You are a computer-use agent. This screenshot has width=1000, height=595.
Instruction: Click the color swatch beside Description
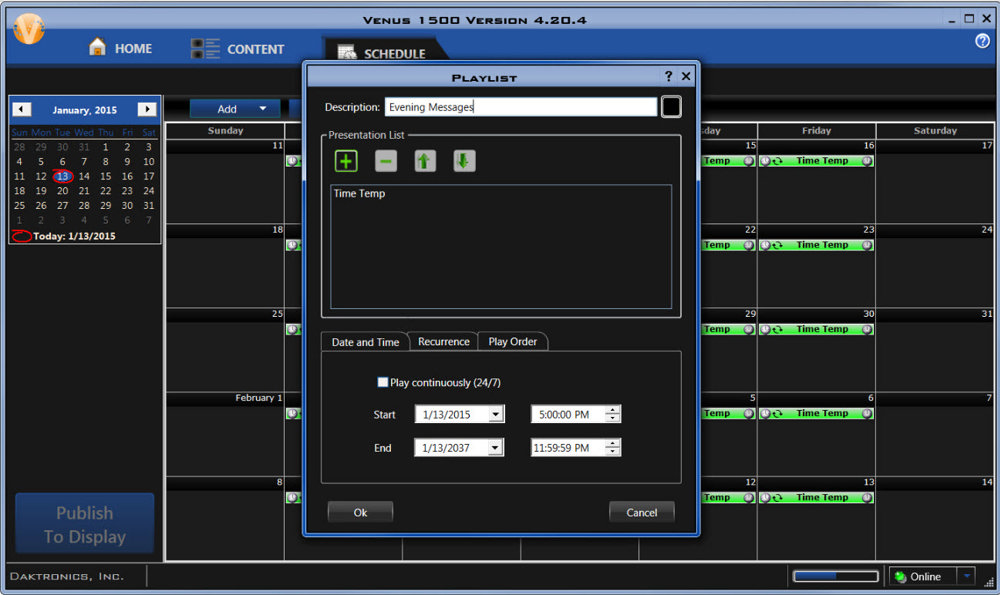tap(671, 107)
